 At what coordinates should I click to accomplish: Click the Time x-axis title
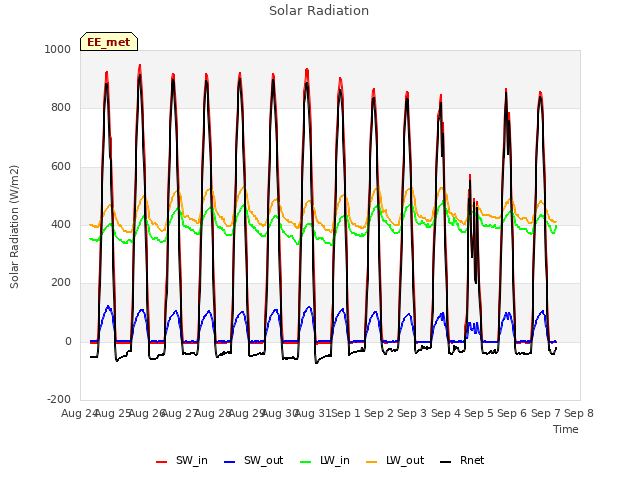tap(566, 429)
